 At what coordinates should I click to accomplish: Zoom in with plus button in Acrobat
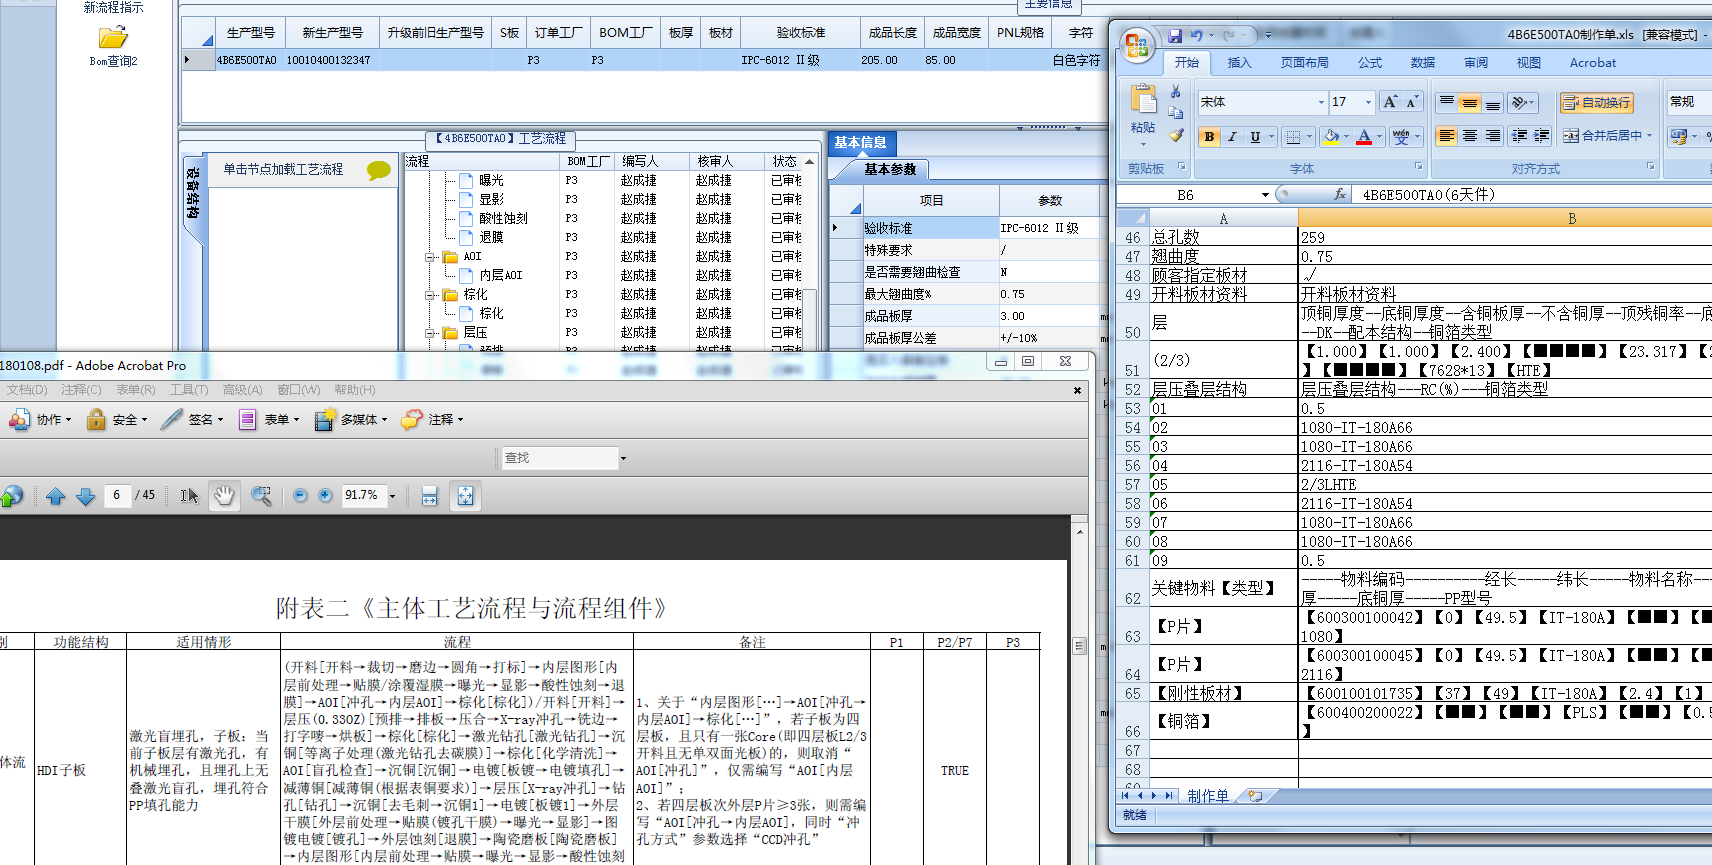point(326,496)
